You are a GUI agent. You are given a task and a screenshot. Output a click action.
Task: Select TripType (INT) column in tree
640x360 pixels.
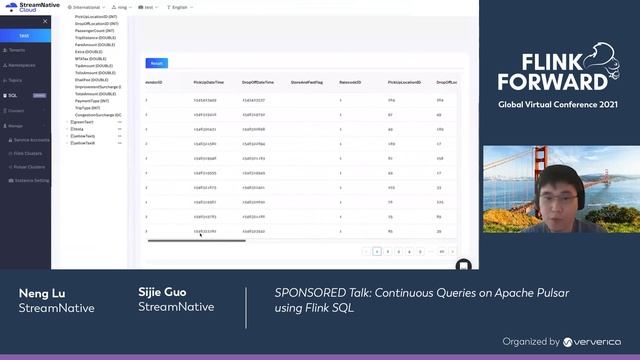(87, 108)
